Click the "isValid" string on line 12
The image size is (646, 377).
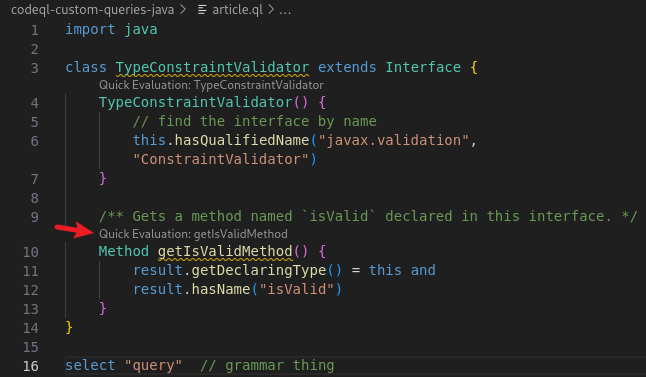[x=296, y=289]
